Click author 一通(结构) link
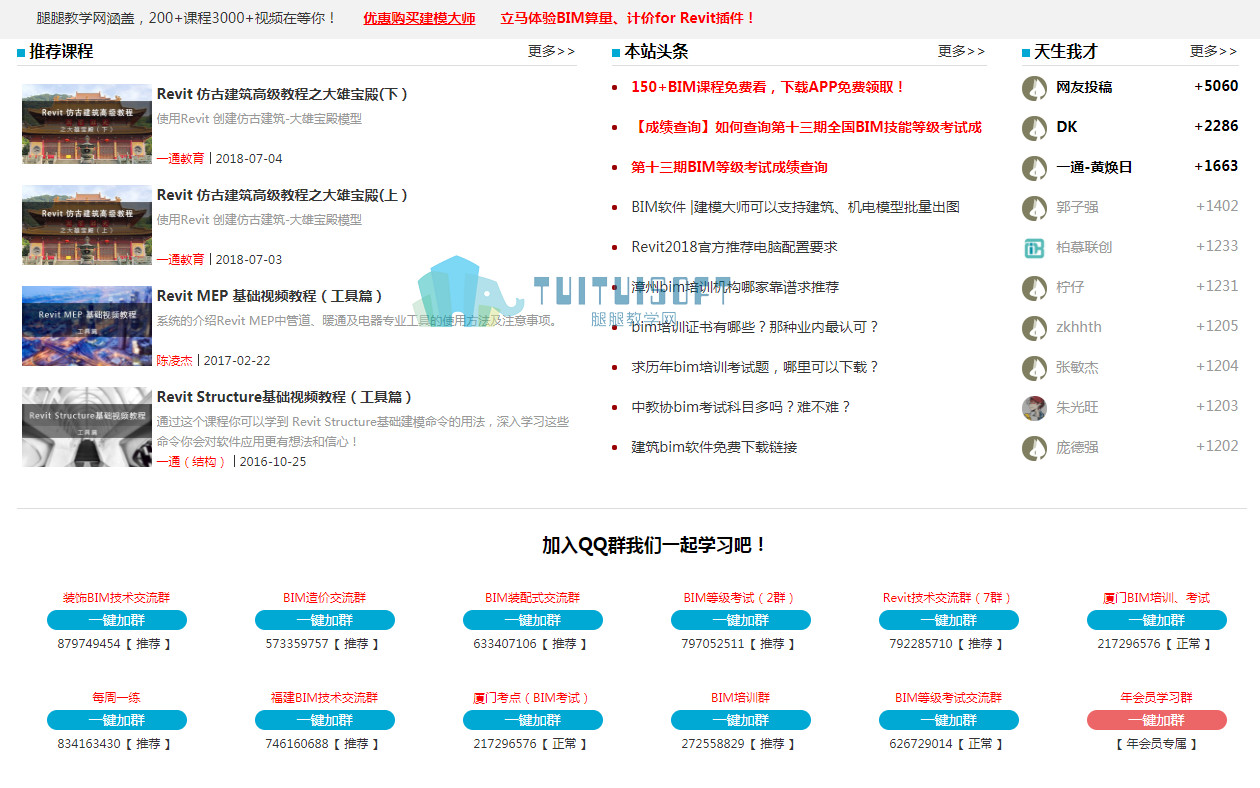This screenshot has width=1260, height=788. point(192,462)
